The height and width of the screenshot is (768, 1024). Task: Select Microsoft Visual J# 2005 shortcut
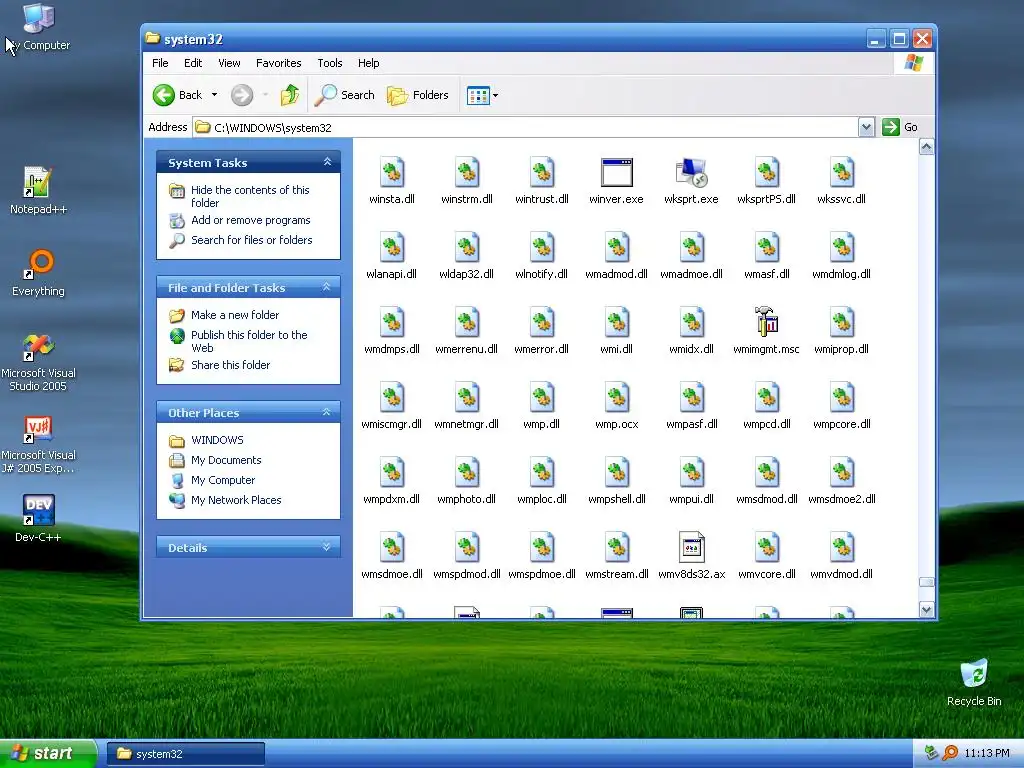pyautogui.click(x=38, y=444)
